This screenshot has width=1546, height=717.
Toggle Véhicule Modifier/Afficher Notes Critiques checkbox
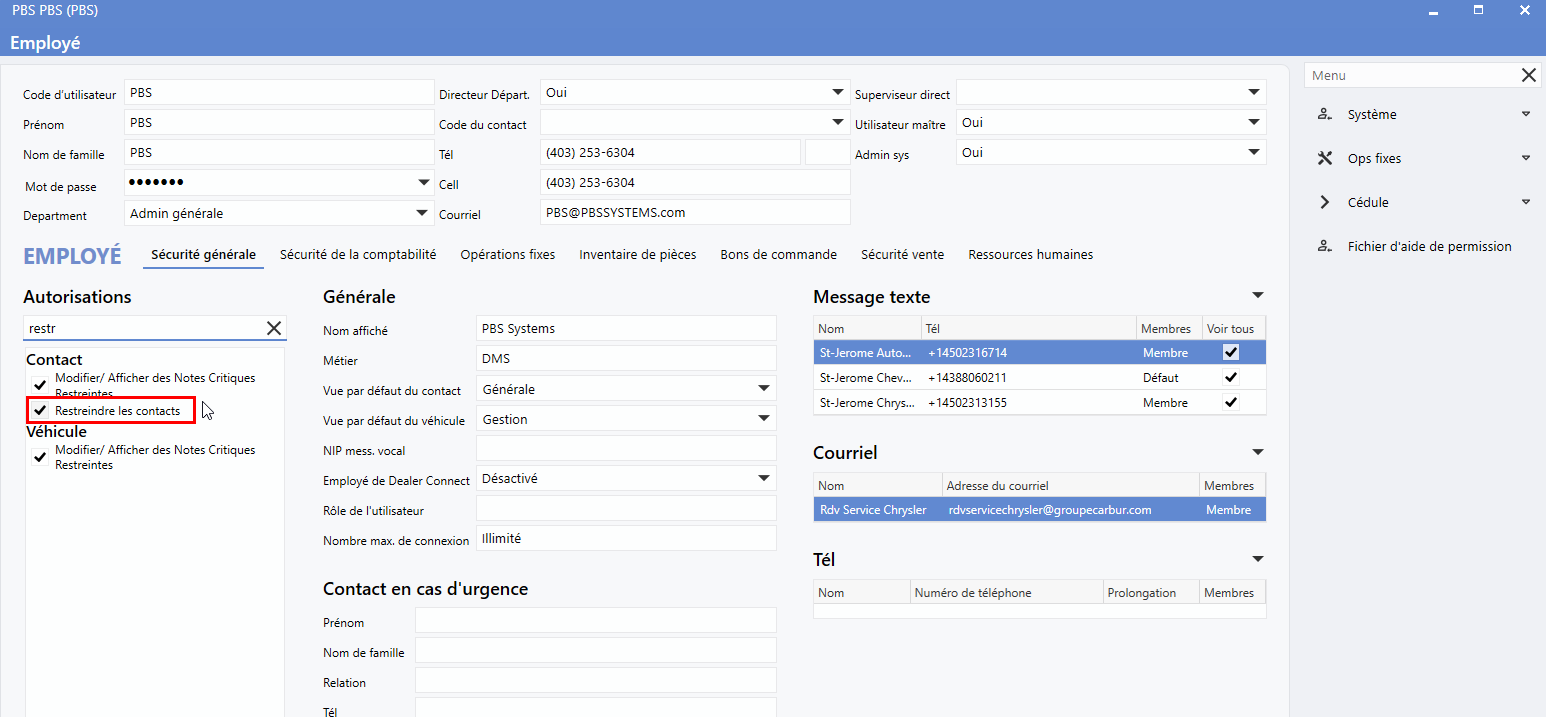40,457
